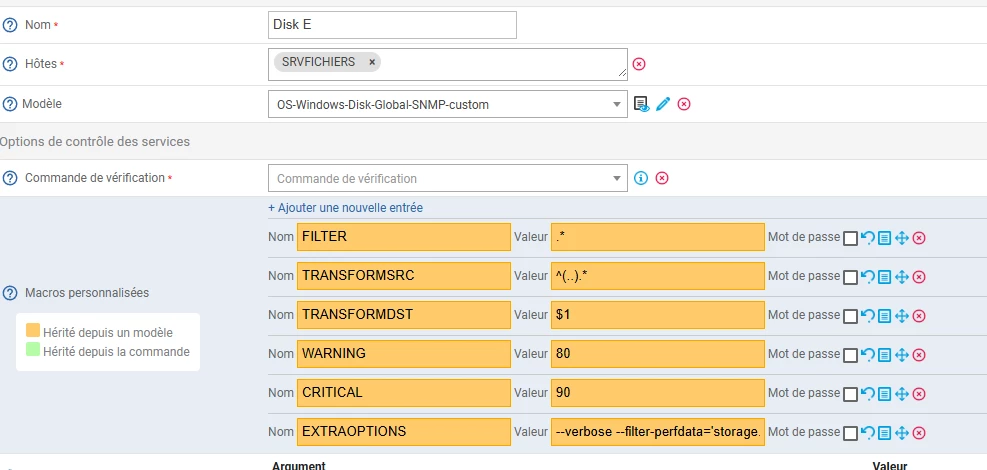The width and height of the screenshot is (987, 470).
Task: Check Mot de passe for EXTRAOPTIONS macro
Action: (850, 433)
